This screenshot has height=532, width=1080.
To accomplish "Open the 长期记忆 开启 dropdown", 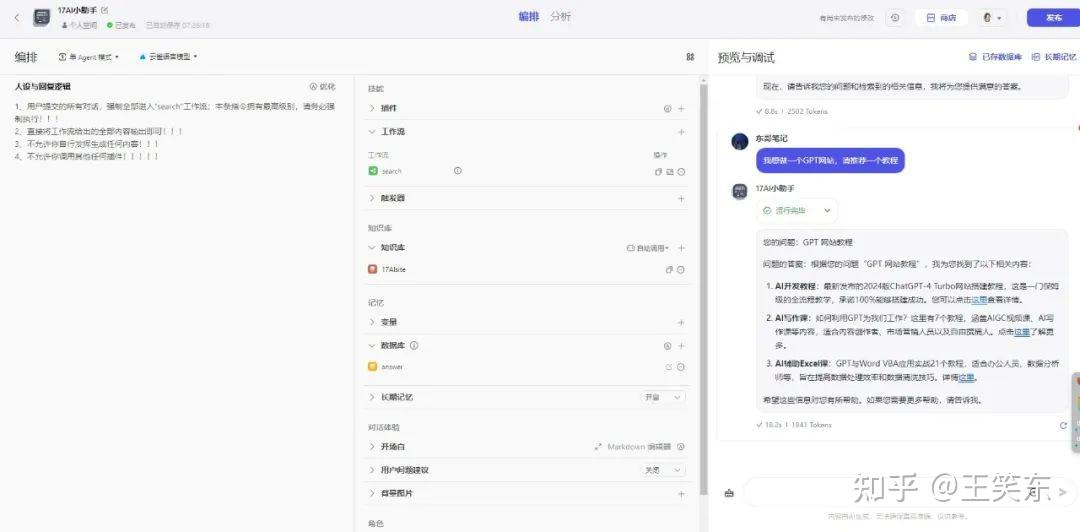I will point(663,397).
